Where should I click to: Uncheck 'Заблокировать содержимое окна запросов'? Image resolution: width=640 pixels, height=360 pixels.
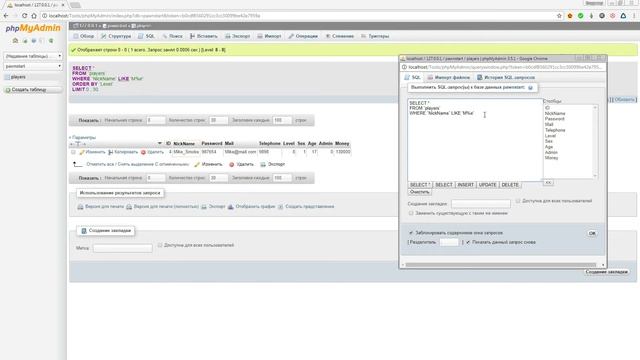(x=411, y=233)
